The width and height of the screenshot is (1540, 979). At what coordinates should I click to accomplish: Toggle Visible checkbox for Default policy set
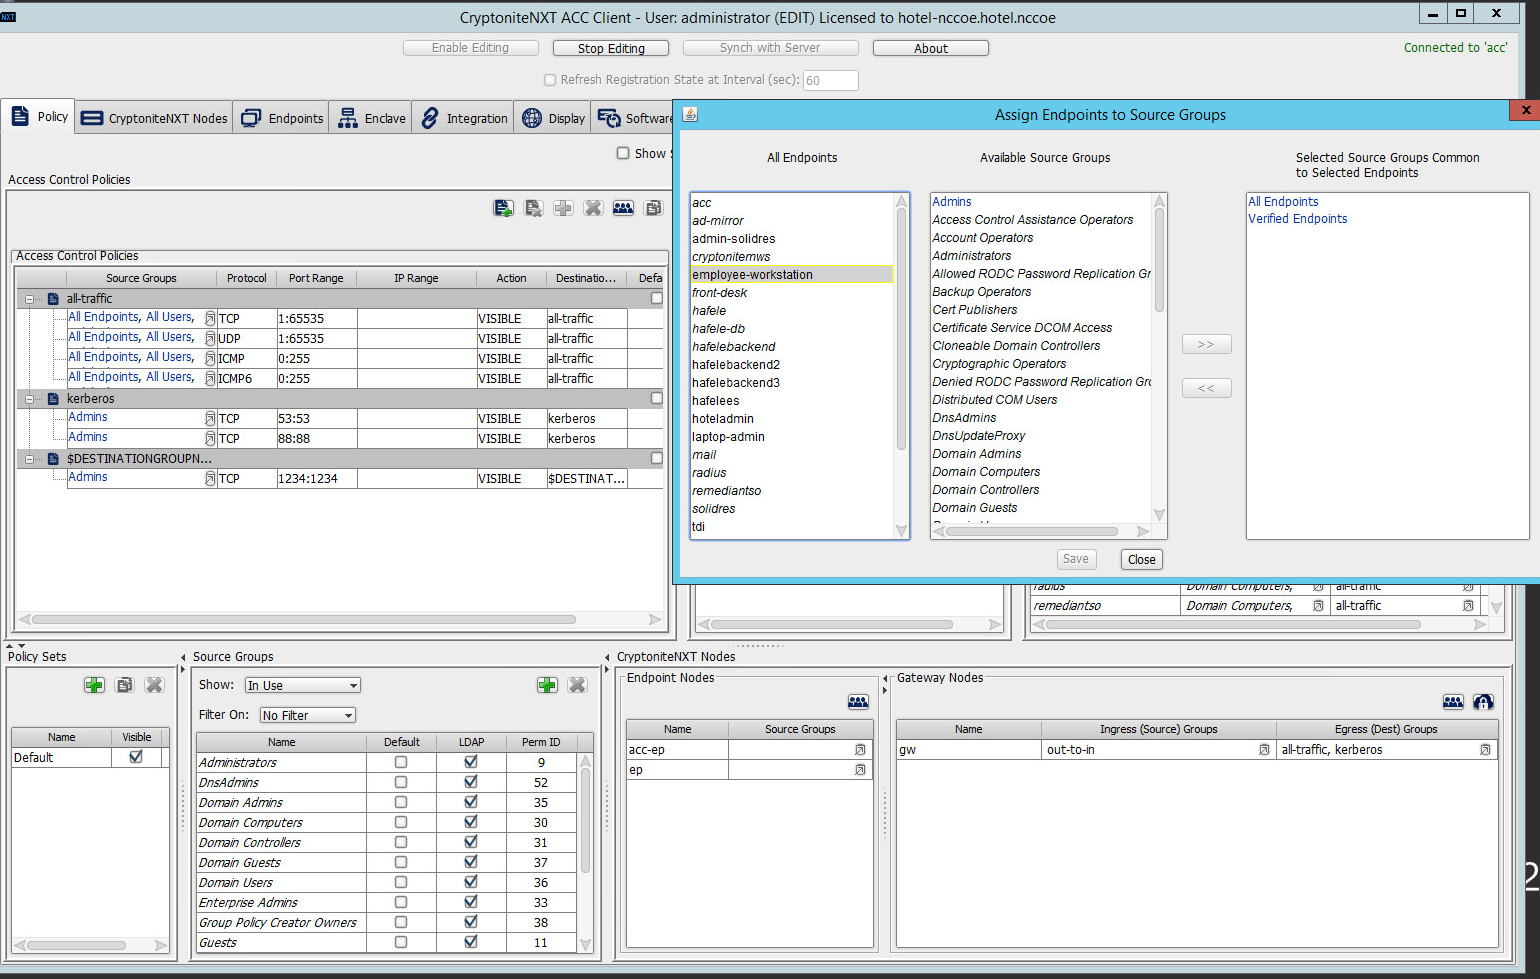click(136, 757)
